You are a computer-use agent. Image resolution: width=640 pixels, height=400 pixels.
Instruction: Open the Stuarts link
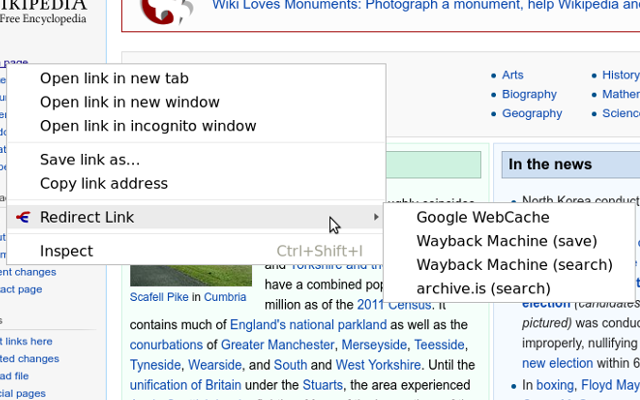pyautogui.click(x=322, y=385)
